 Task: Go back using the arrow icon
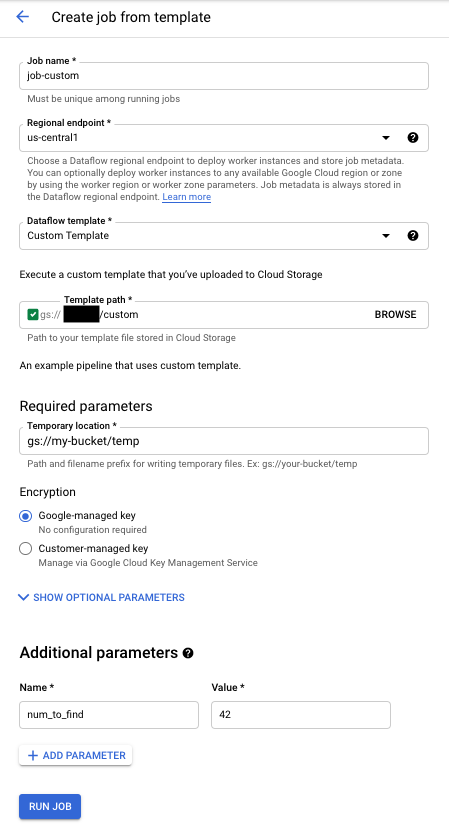pyautogui.click(x=22, y=17)
